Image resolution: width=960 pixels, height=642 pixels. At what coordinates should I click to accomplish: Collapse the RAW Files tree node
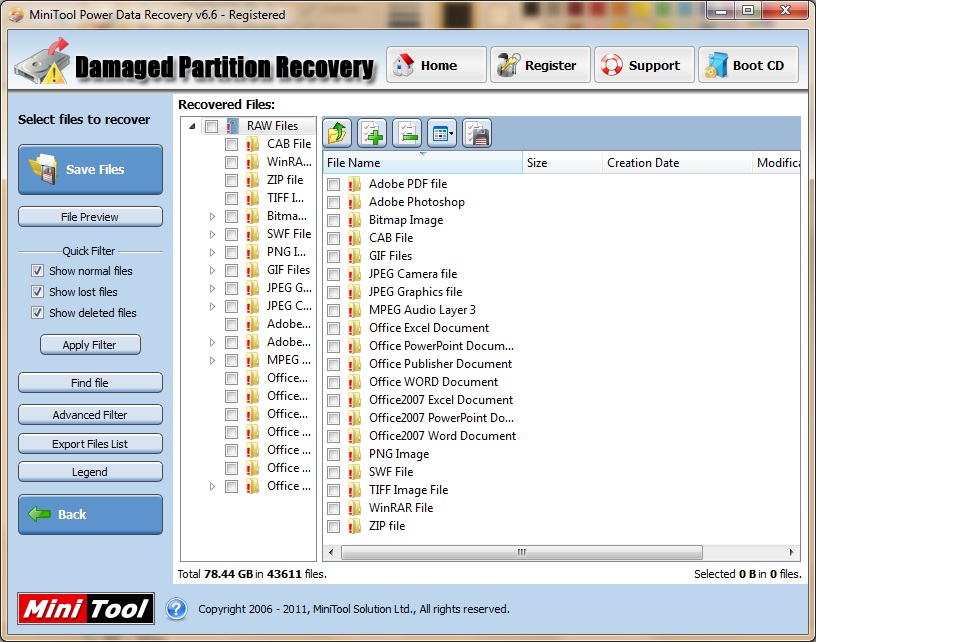[x=192, y=126]
